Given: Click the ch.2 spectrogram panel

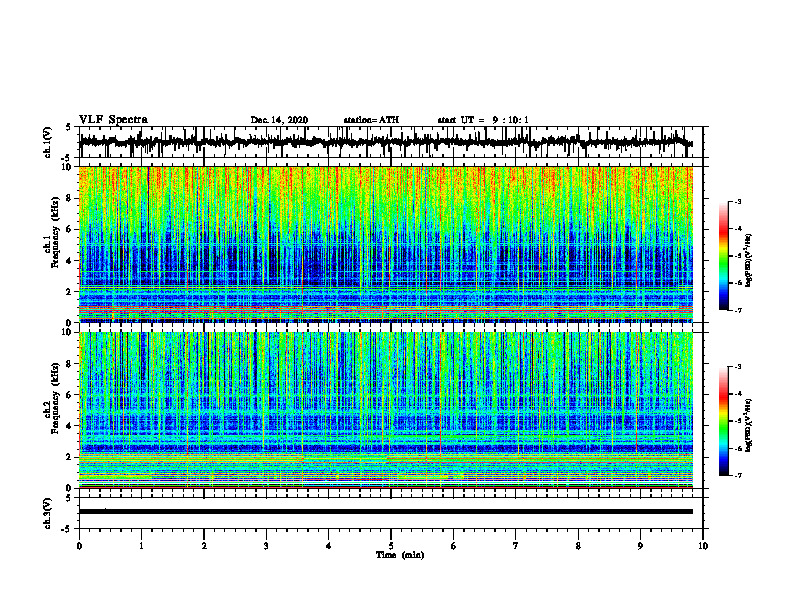Looking at the screenshot, I should click(x=386, y=410).
